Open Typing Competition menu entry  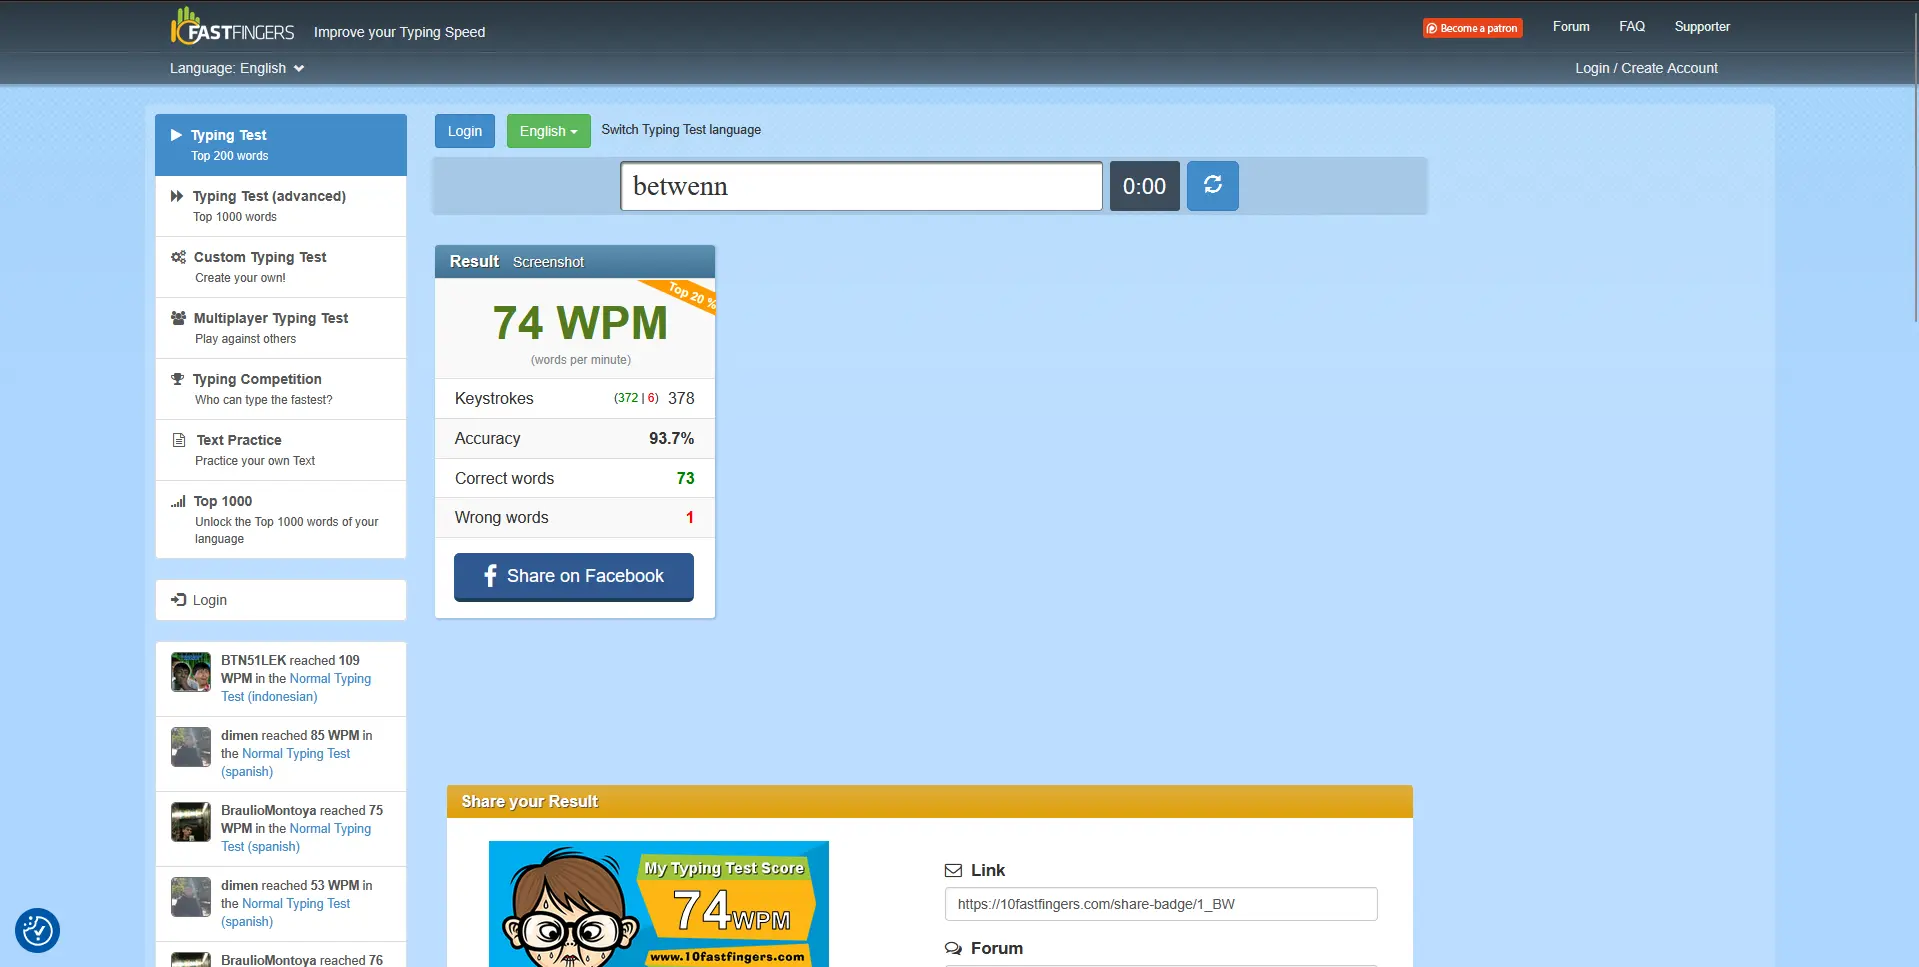click(281, 389)
